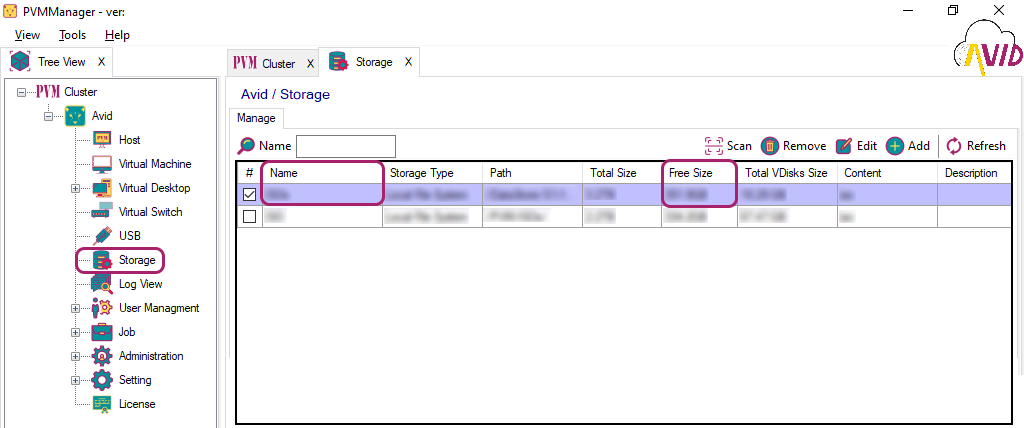Click the Tree View cube icon
Image resolution: width=1024 pixels, height=428 pixels.
point(21,61)
